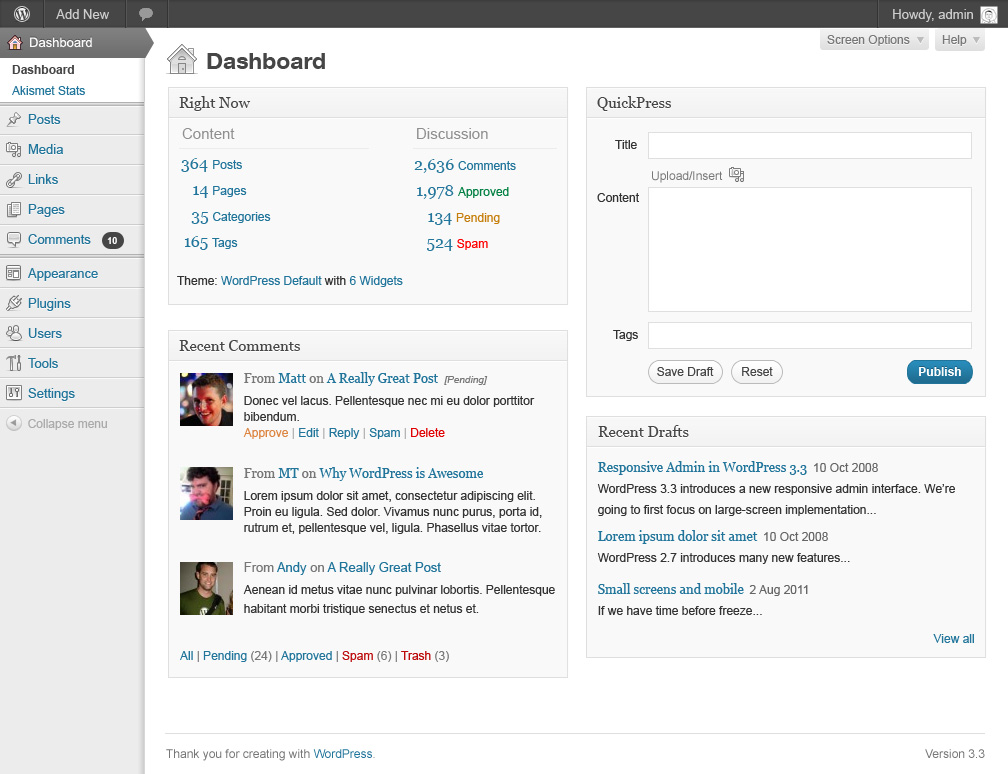Viewport: 1008px width, 774px height.
Task: View the 134 Pending comments link
Action: pyautogui.click(x=464, y=218)
